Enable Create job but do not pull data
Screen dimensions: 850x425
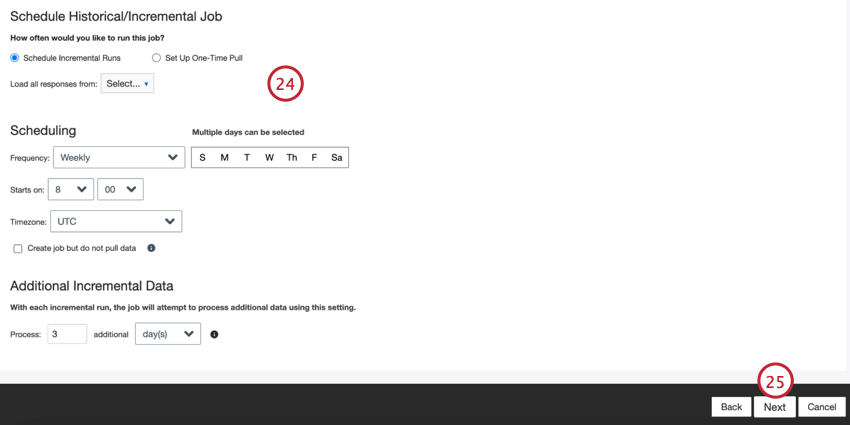[x=18, y=248]
